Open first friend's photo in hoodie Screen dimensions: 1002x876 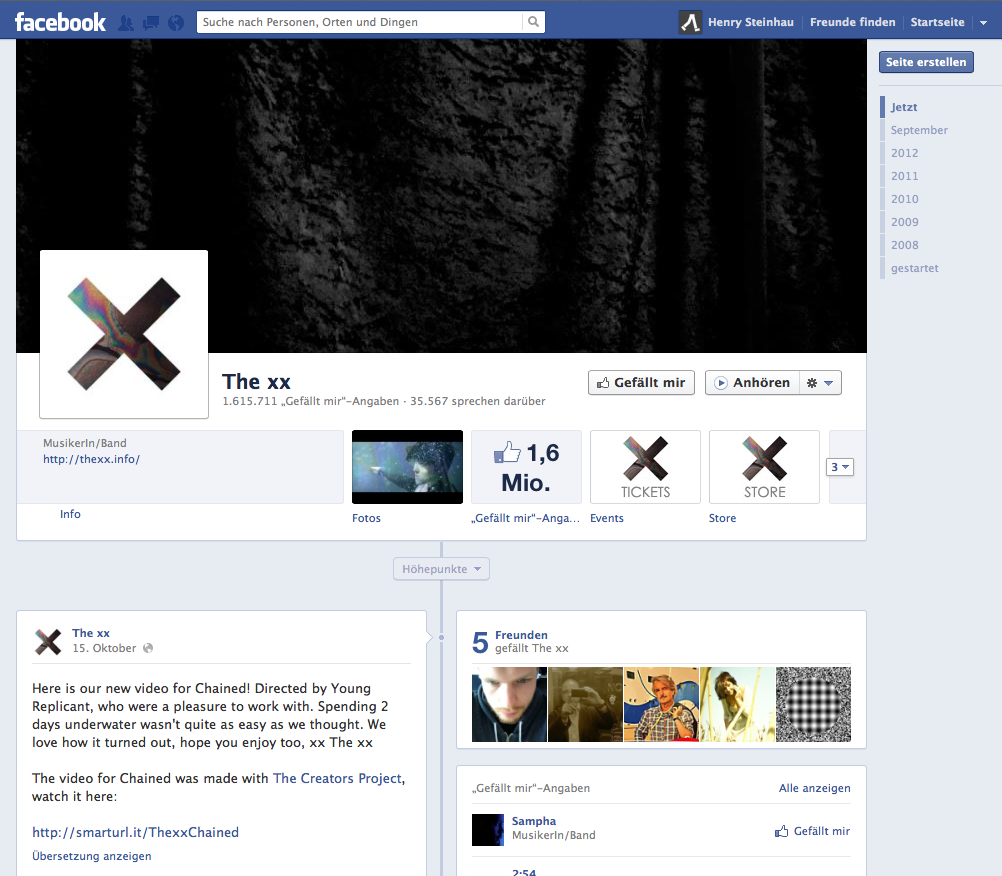pyautogui.click(x=509, y=704)
